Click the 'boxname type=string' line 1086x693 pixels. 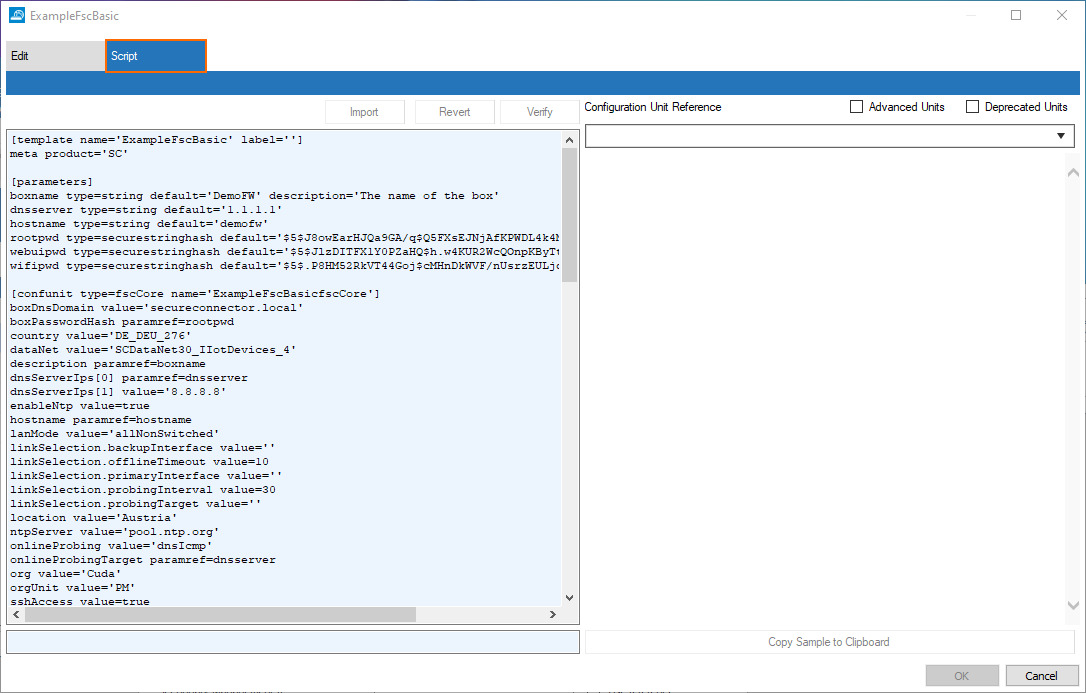point(255,196)
